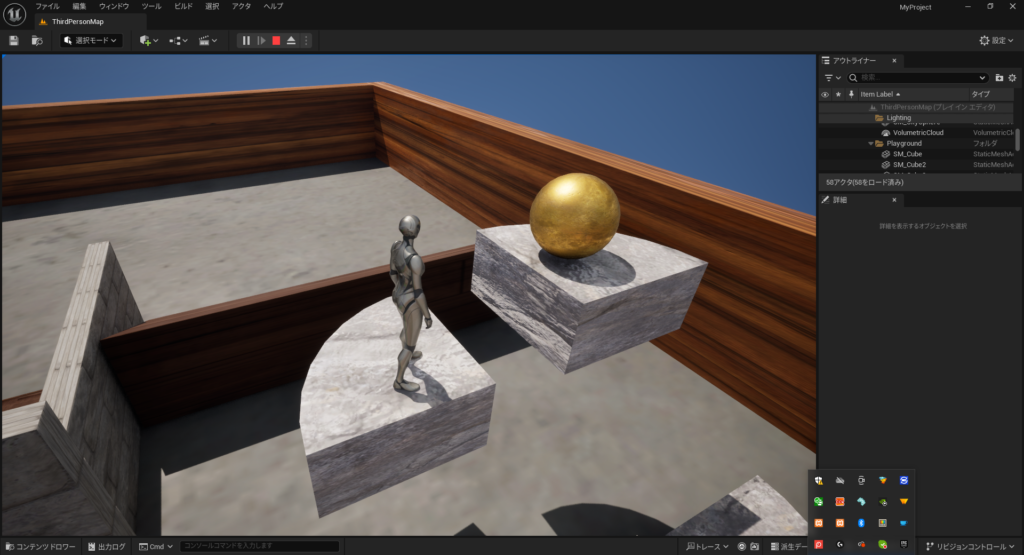1024x555 pixels.
Task: Click the Outliner settings gear icon
Action: (x=1013, y=77)
